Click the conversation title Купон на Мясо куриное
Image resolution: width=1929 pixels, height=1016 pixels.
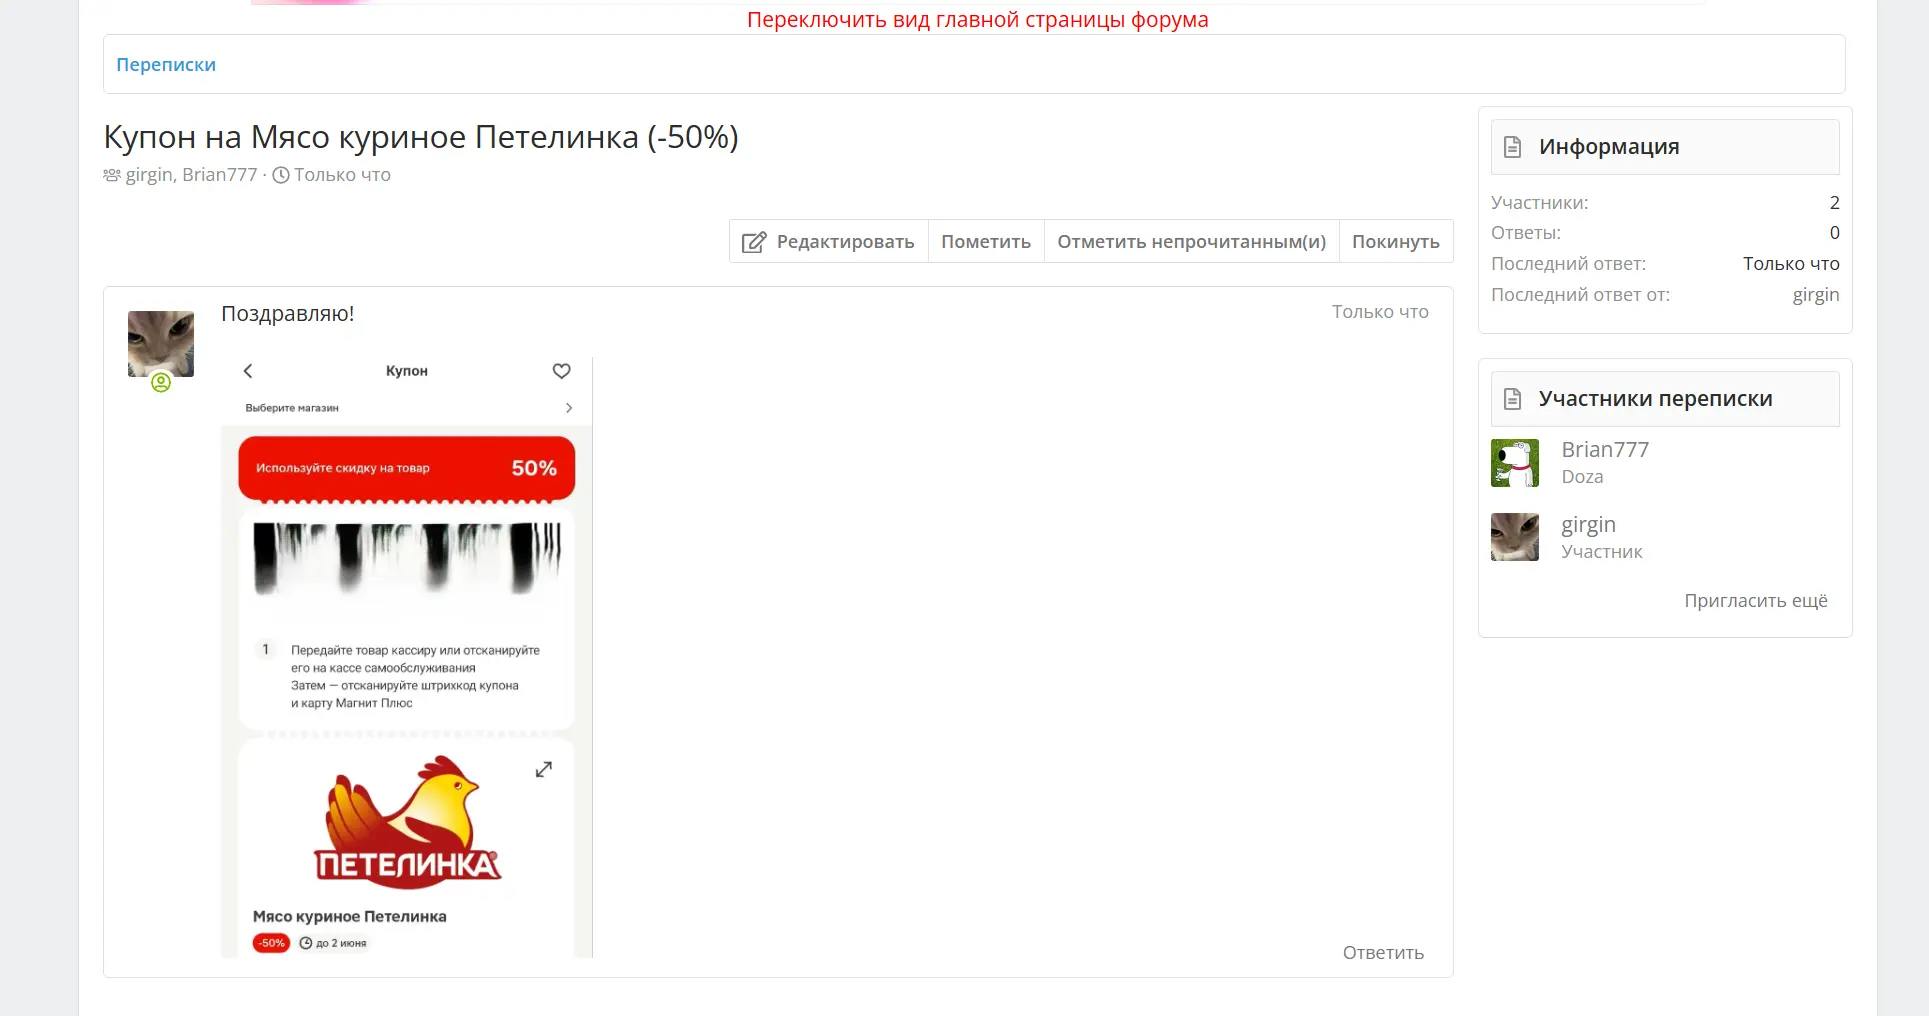coord(421,137)
